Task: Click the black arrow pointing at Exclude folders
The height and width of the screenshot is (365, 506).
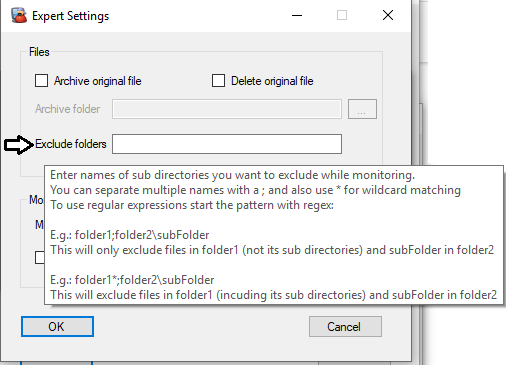Action: [19, 145]
